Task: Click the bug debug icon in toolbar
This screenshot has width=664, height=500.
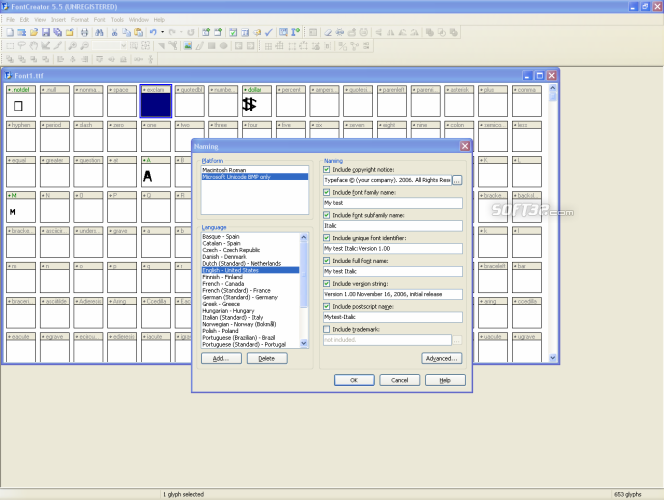Action: point(340,32)
